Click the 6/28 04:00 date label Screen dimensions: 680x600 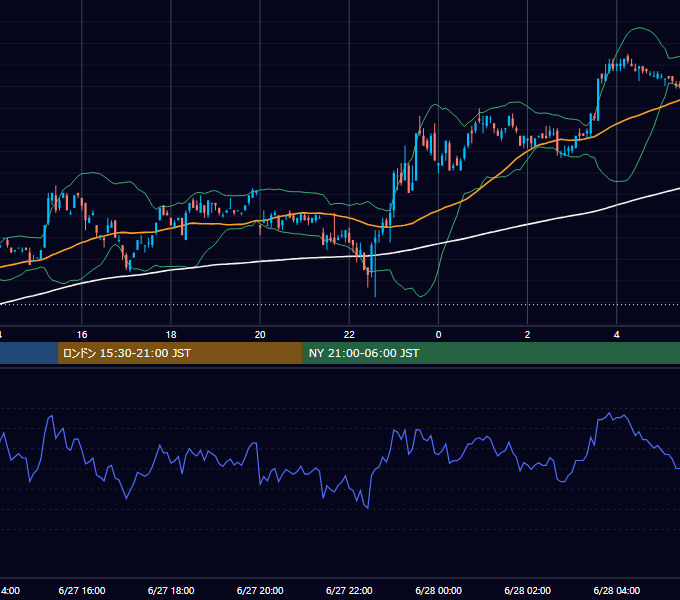[x=617, y=590]
